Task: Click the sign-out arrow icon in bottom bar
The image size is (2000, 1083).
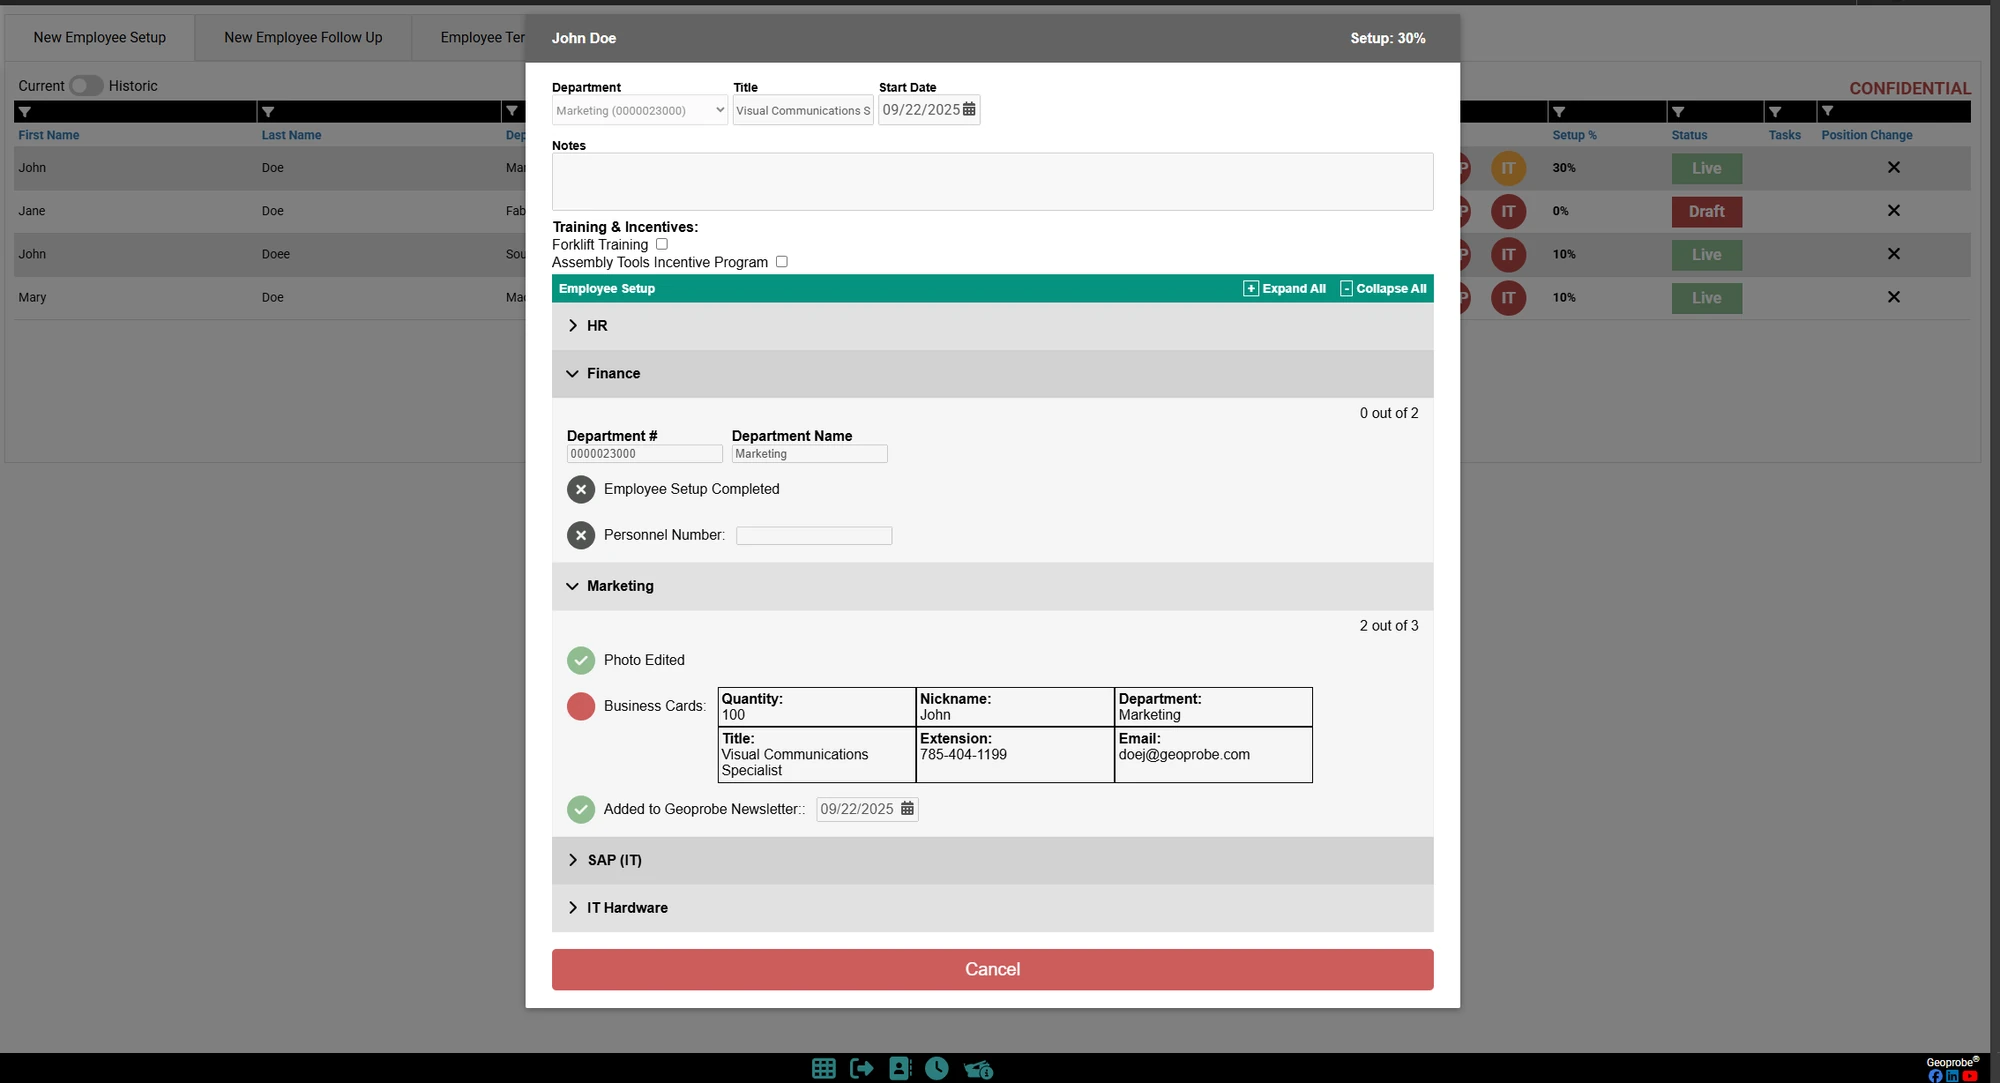Action: pyautogui.click(x=861, y=1068)
